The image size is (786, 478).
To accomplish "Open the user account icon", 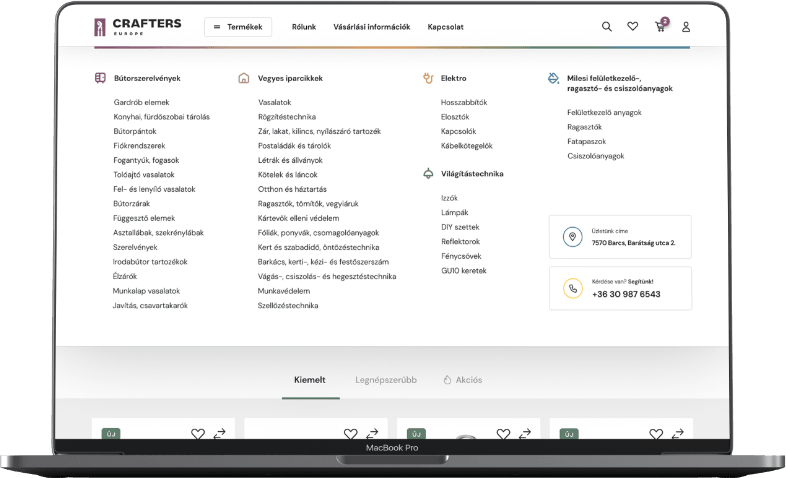I will (x=686, y=27).
